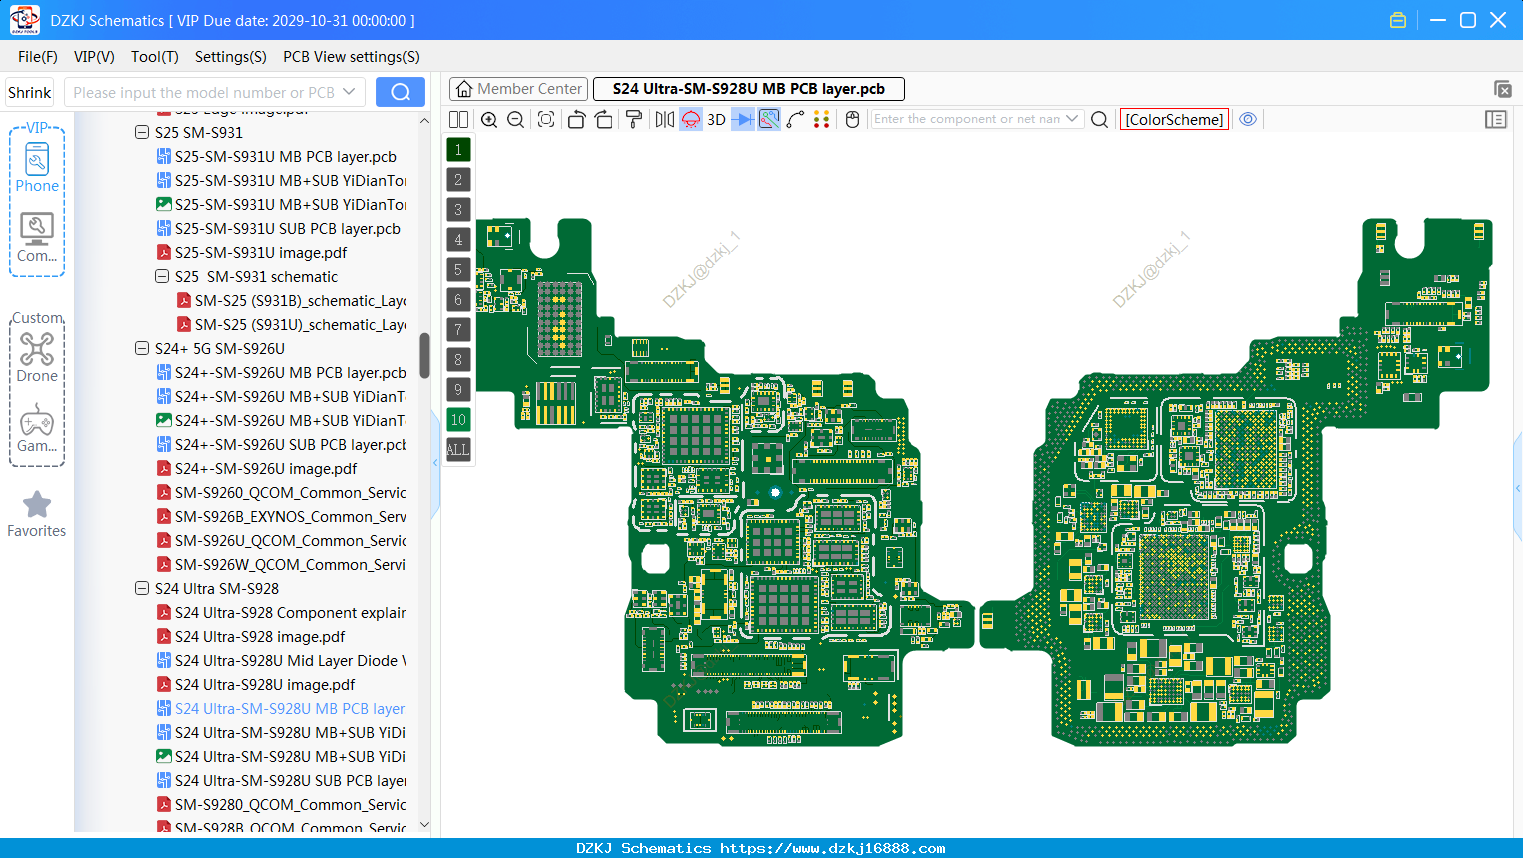Show PCB layer 10
The height and width of the screenshot is (858, 1523).
tap(458, 419)
